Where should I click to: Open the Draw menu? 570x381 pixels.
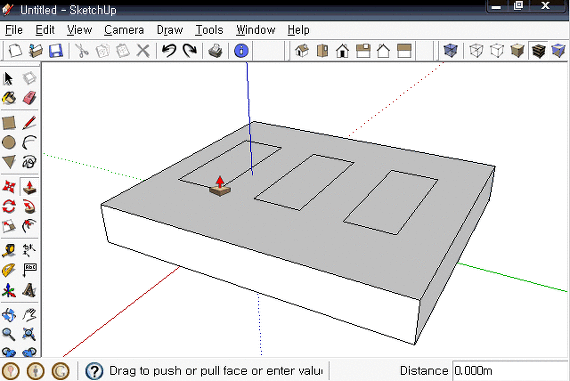[x=169, y=30]
